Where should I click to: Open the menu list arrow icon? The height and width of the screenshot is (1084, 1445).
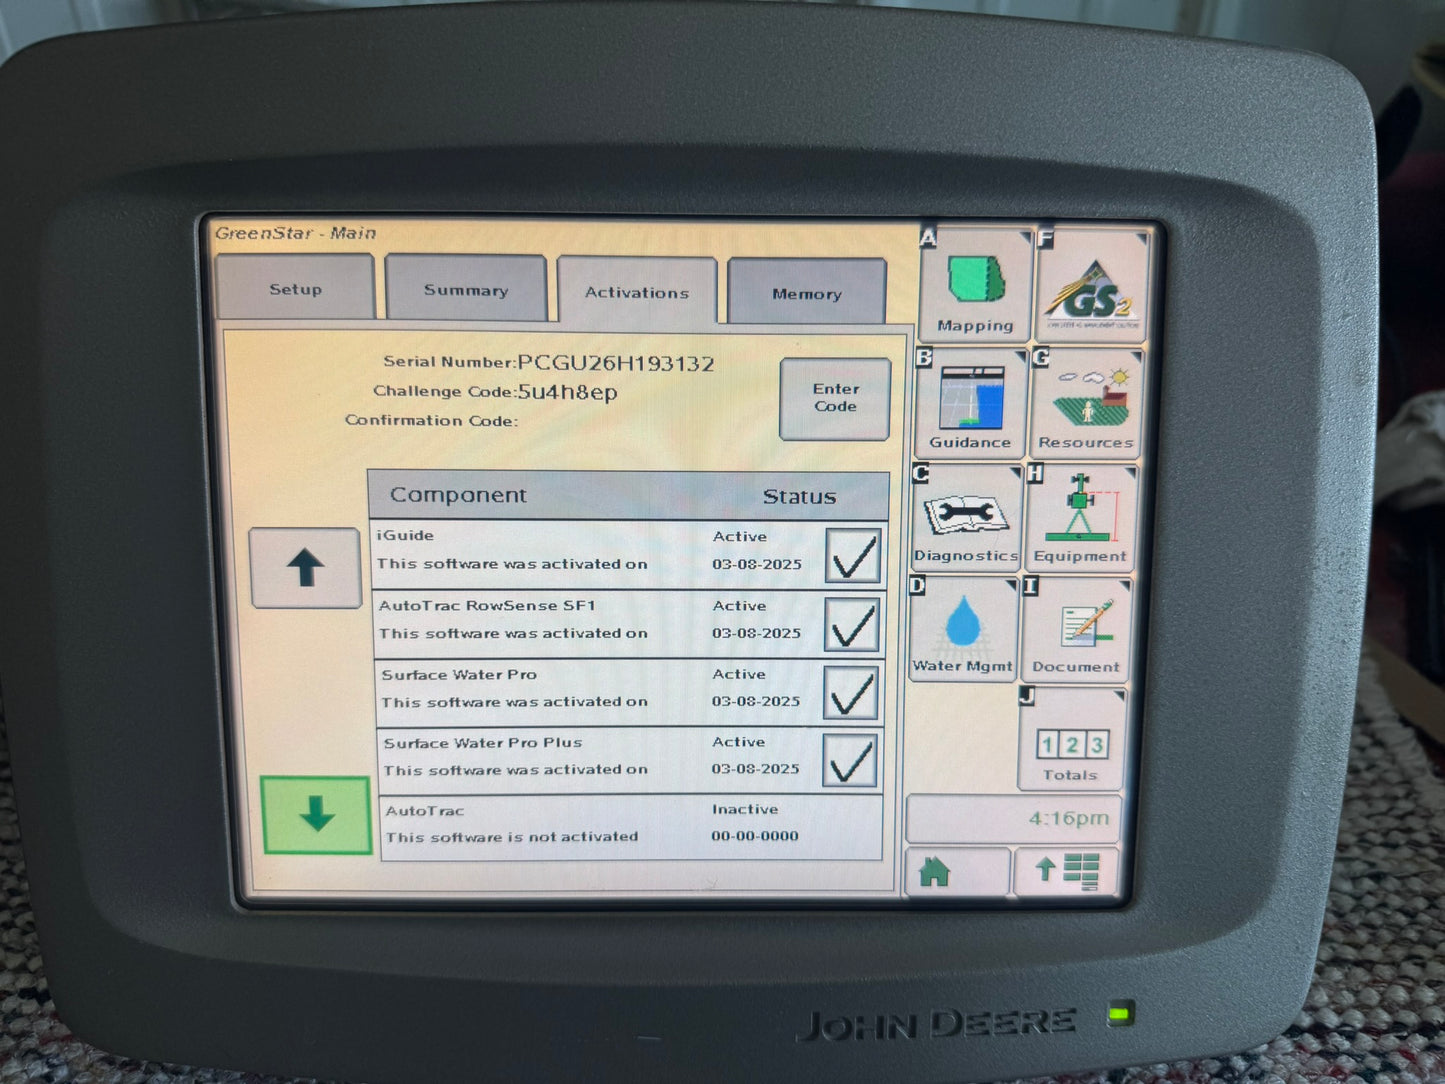tap(1066, 871)
